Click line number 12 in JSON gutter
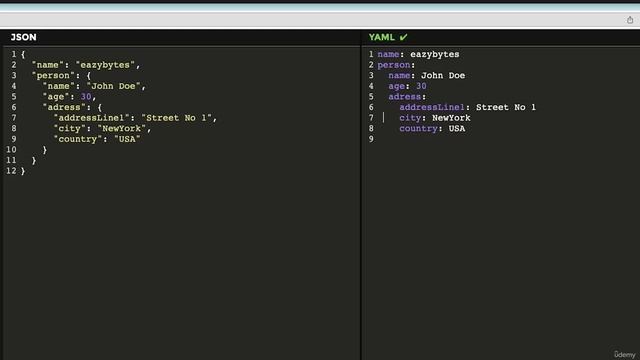This screenshot has width=640, height=360. pos(11,171)
